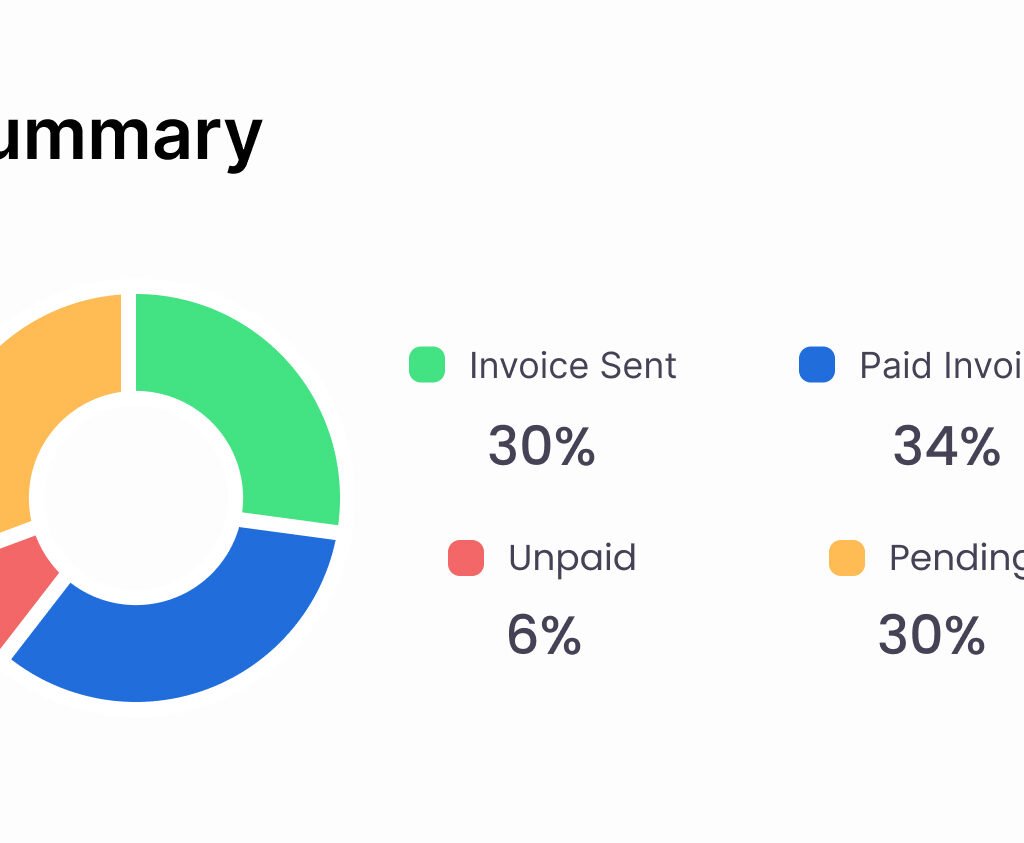Screen dimensions: 1024x843
Task: Click the white gap between green and blue segments
Action: click(290, 530)
